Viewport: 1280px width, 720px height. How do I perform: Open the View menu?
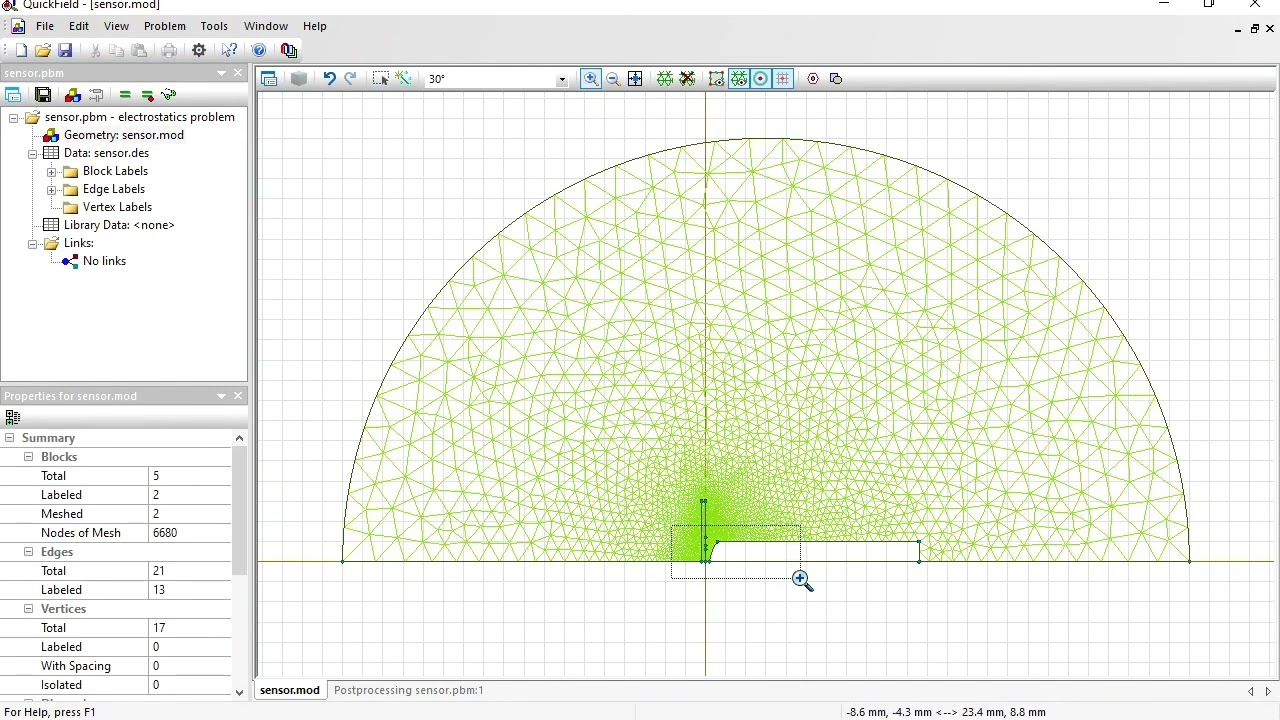[x=116, y=26]
